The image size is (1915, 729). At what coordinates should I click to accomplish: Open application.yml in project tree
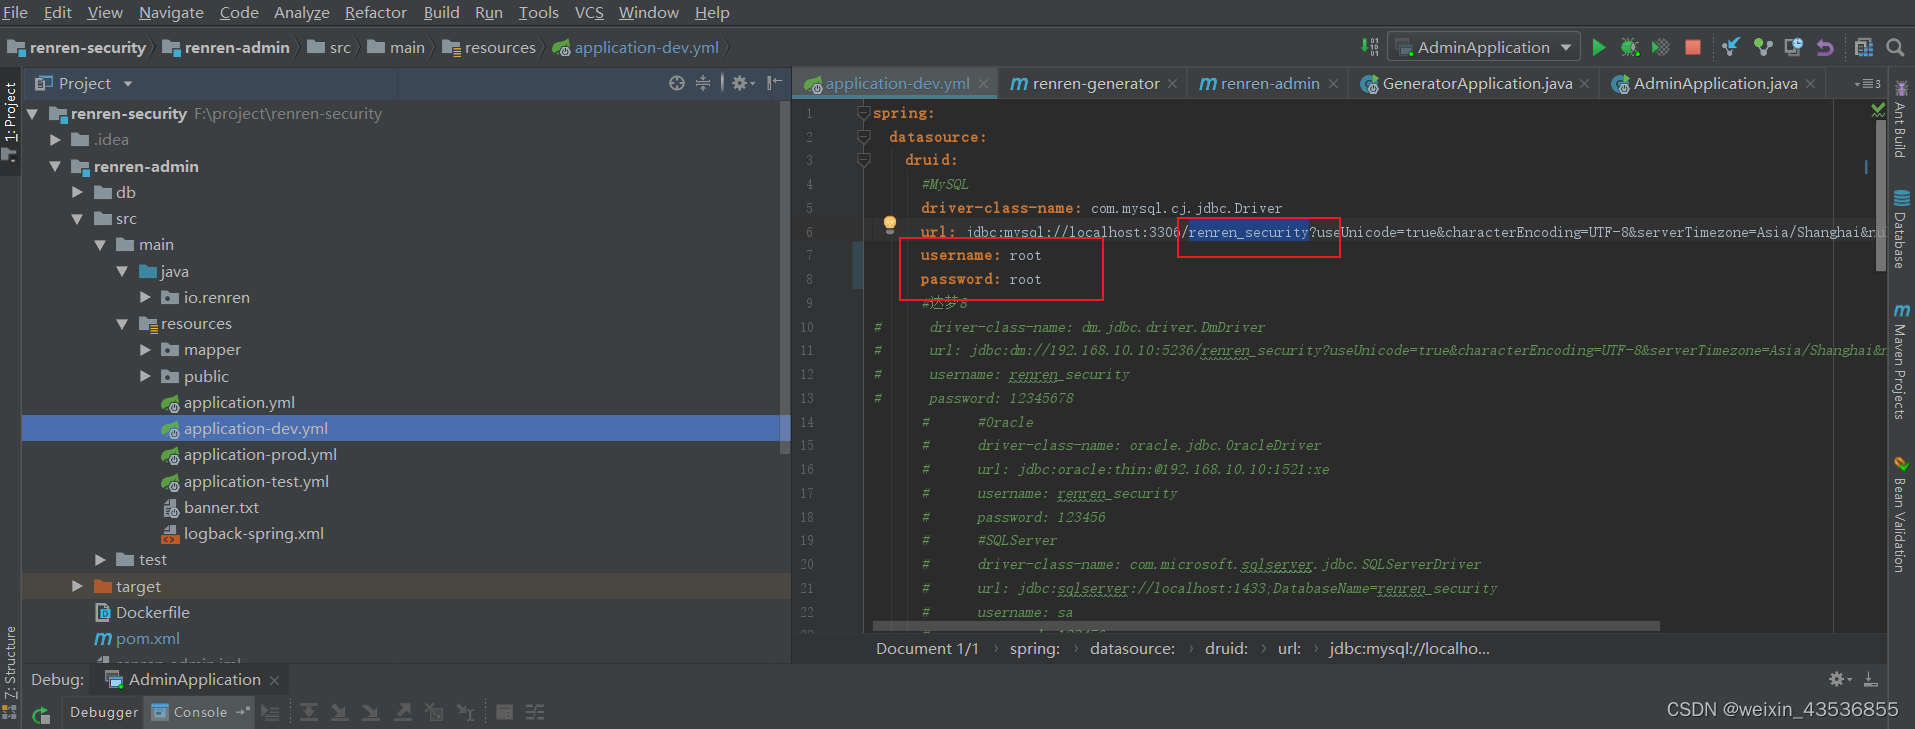(239, 402)
